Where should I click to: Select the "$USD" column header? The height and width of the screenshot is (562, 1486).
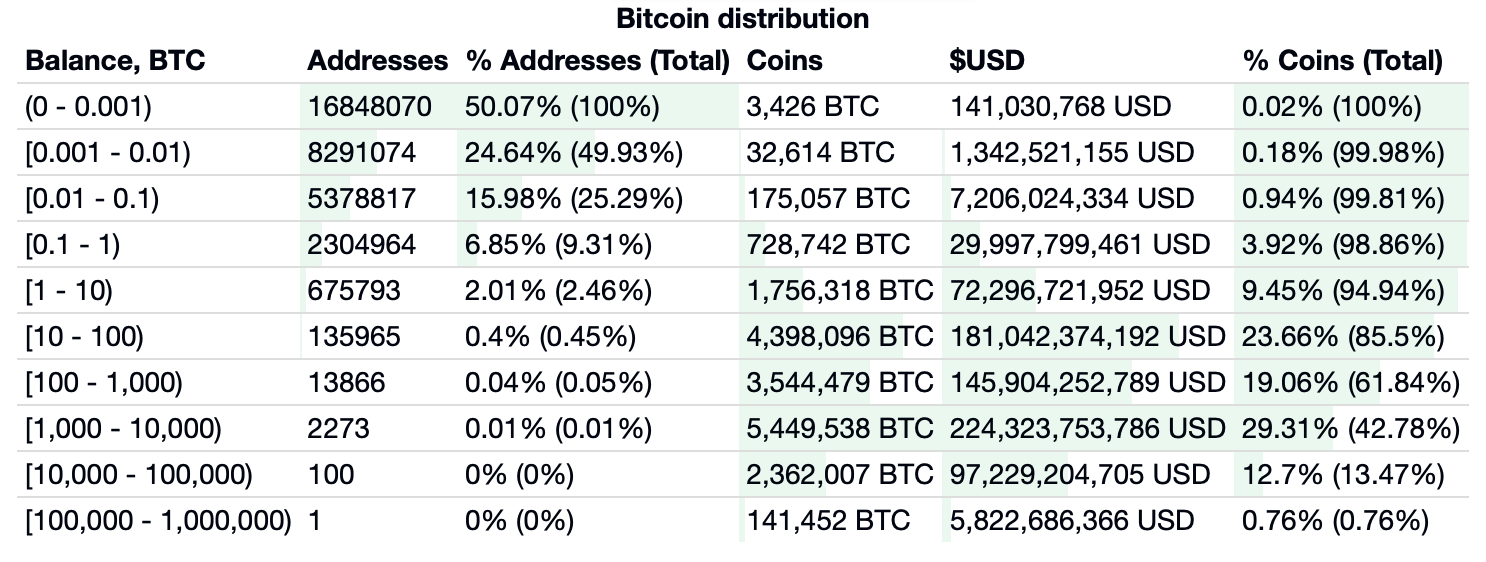(987, 61)
